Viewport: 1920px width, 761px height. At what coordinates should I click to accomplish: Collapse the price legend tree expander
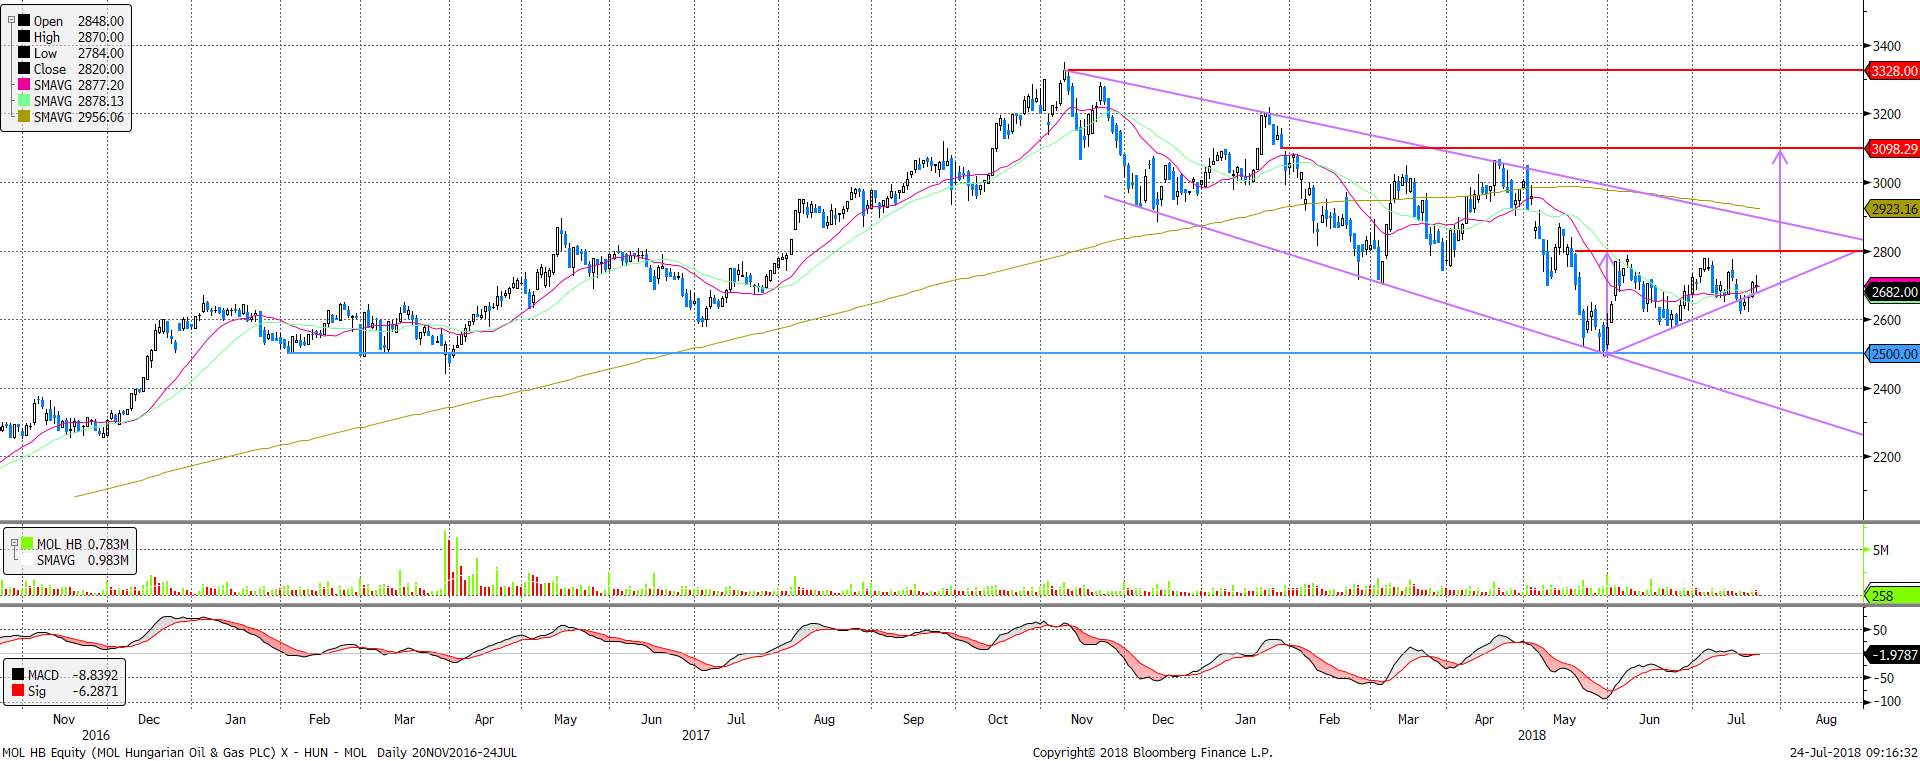pos(12,20)
